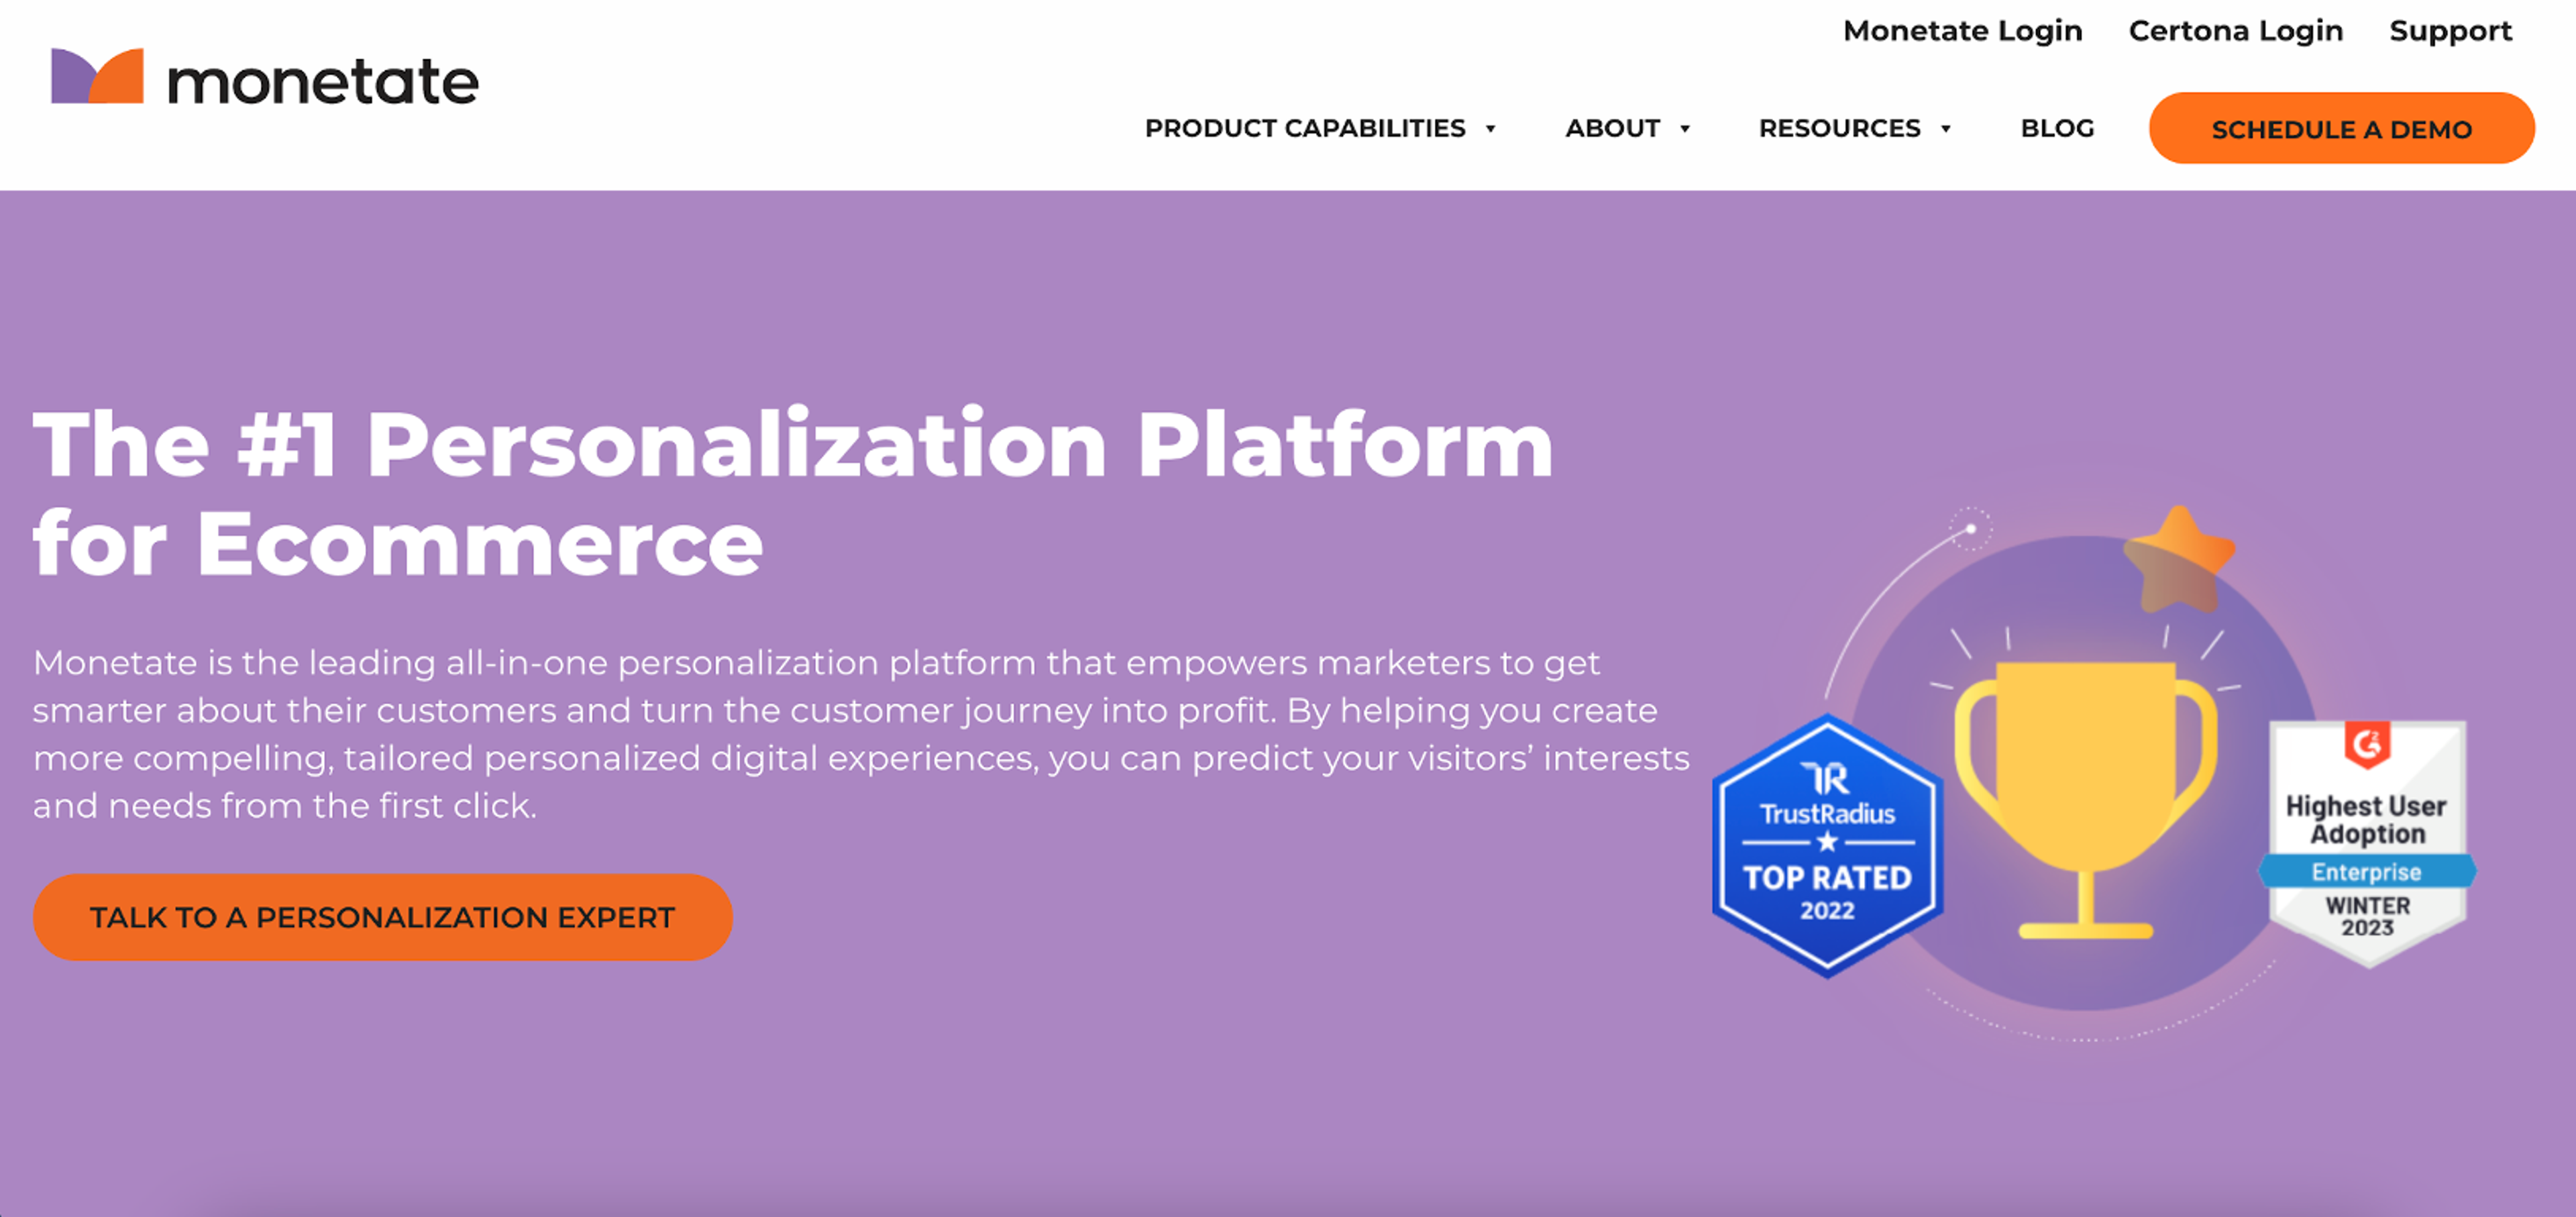Select Support in the top navigation
This screenshot has width=2576, height=1217.
click(2451, 31)
